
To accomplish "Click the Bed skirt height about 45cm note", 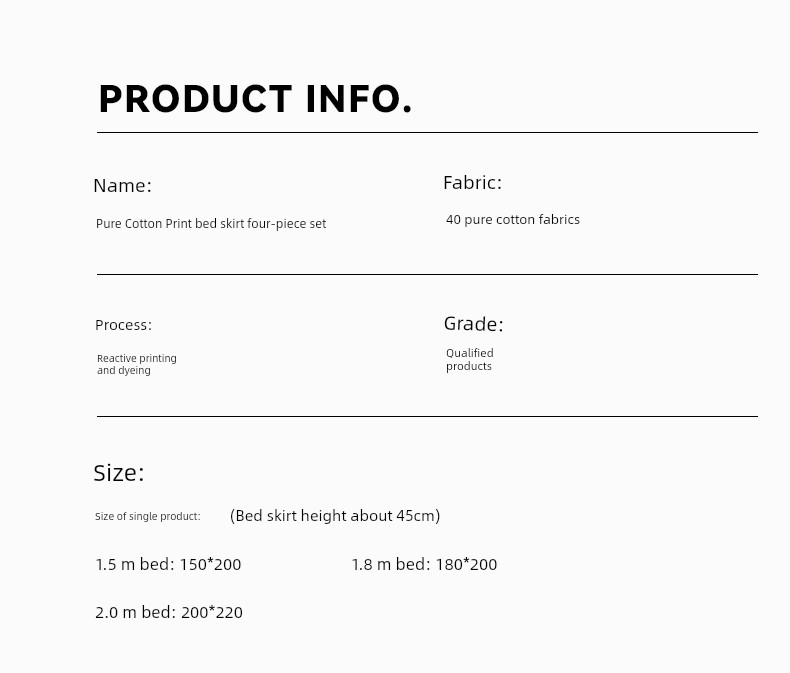I will click(x=335, y=516).
